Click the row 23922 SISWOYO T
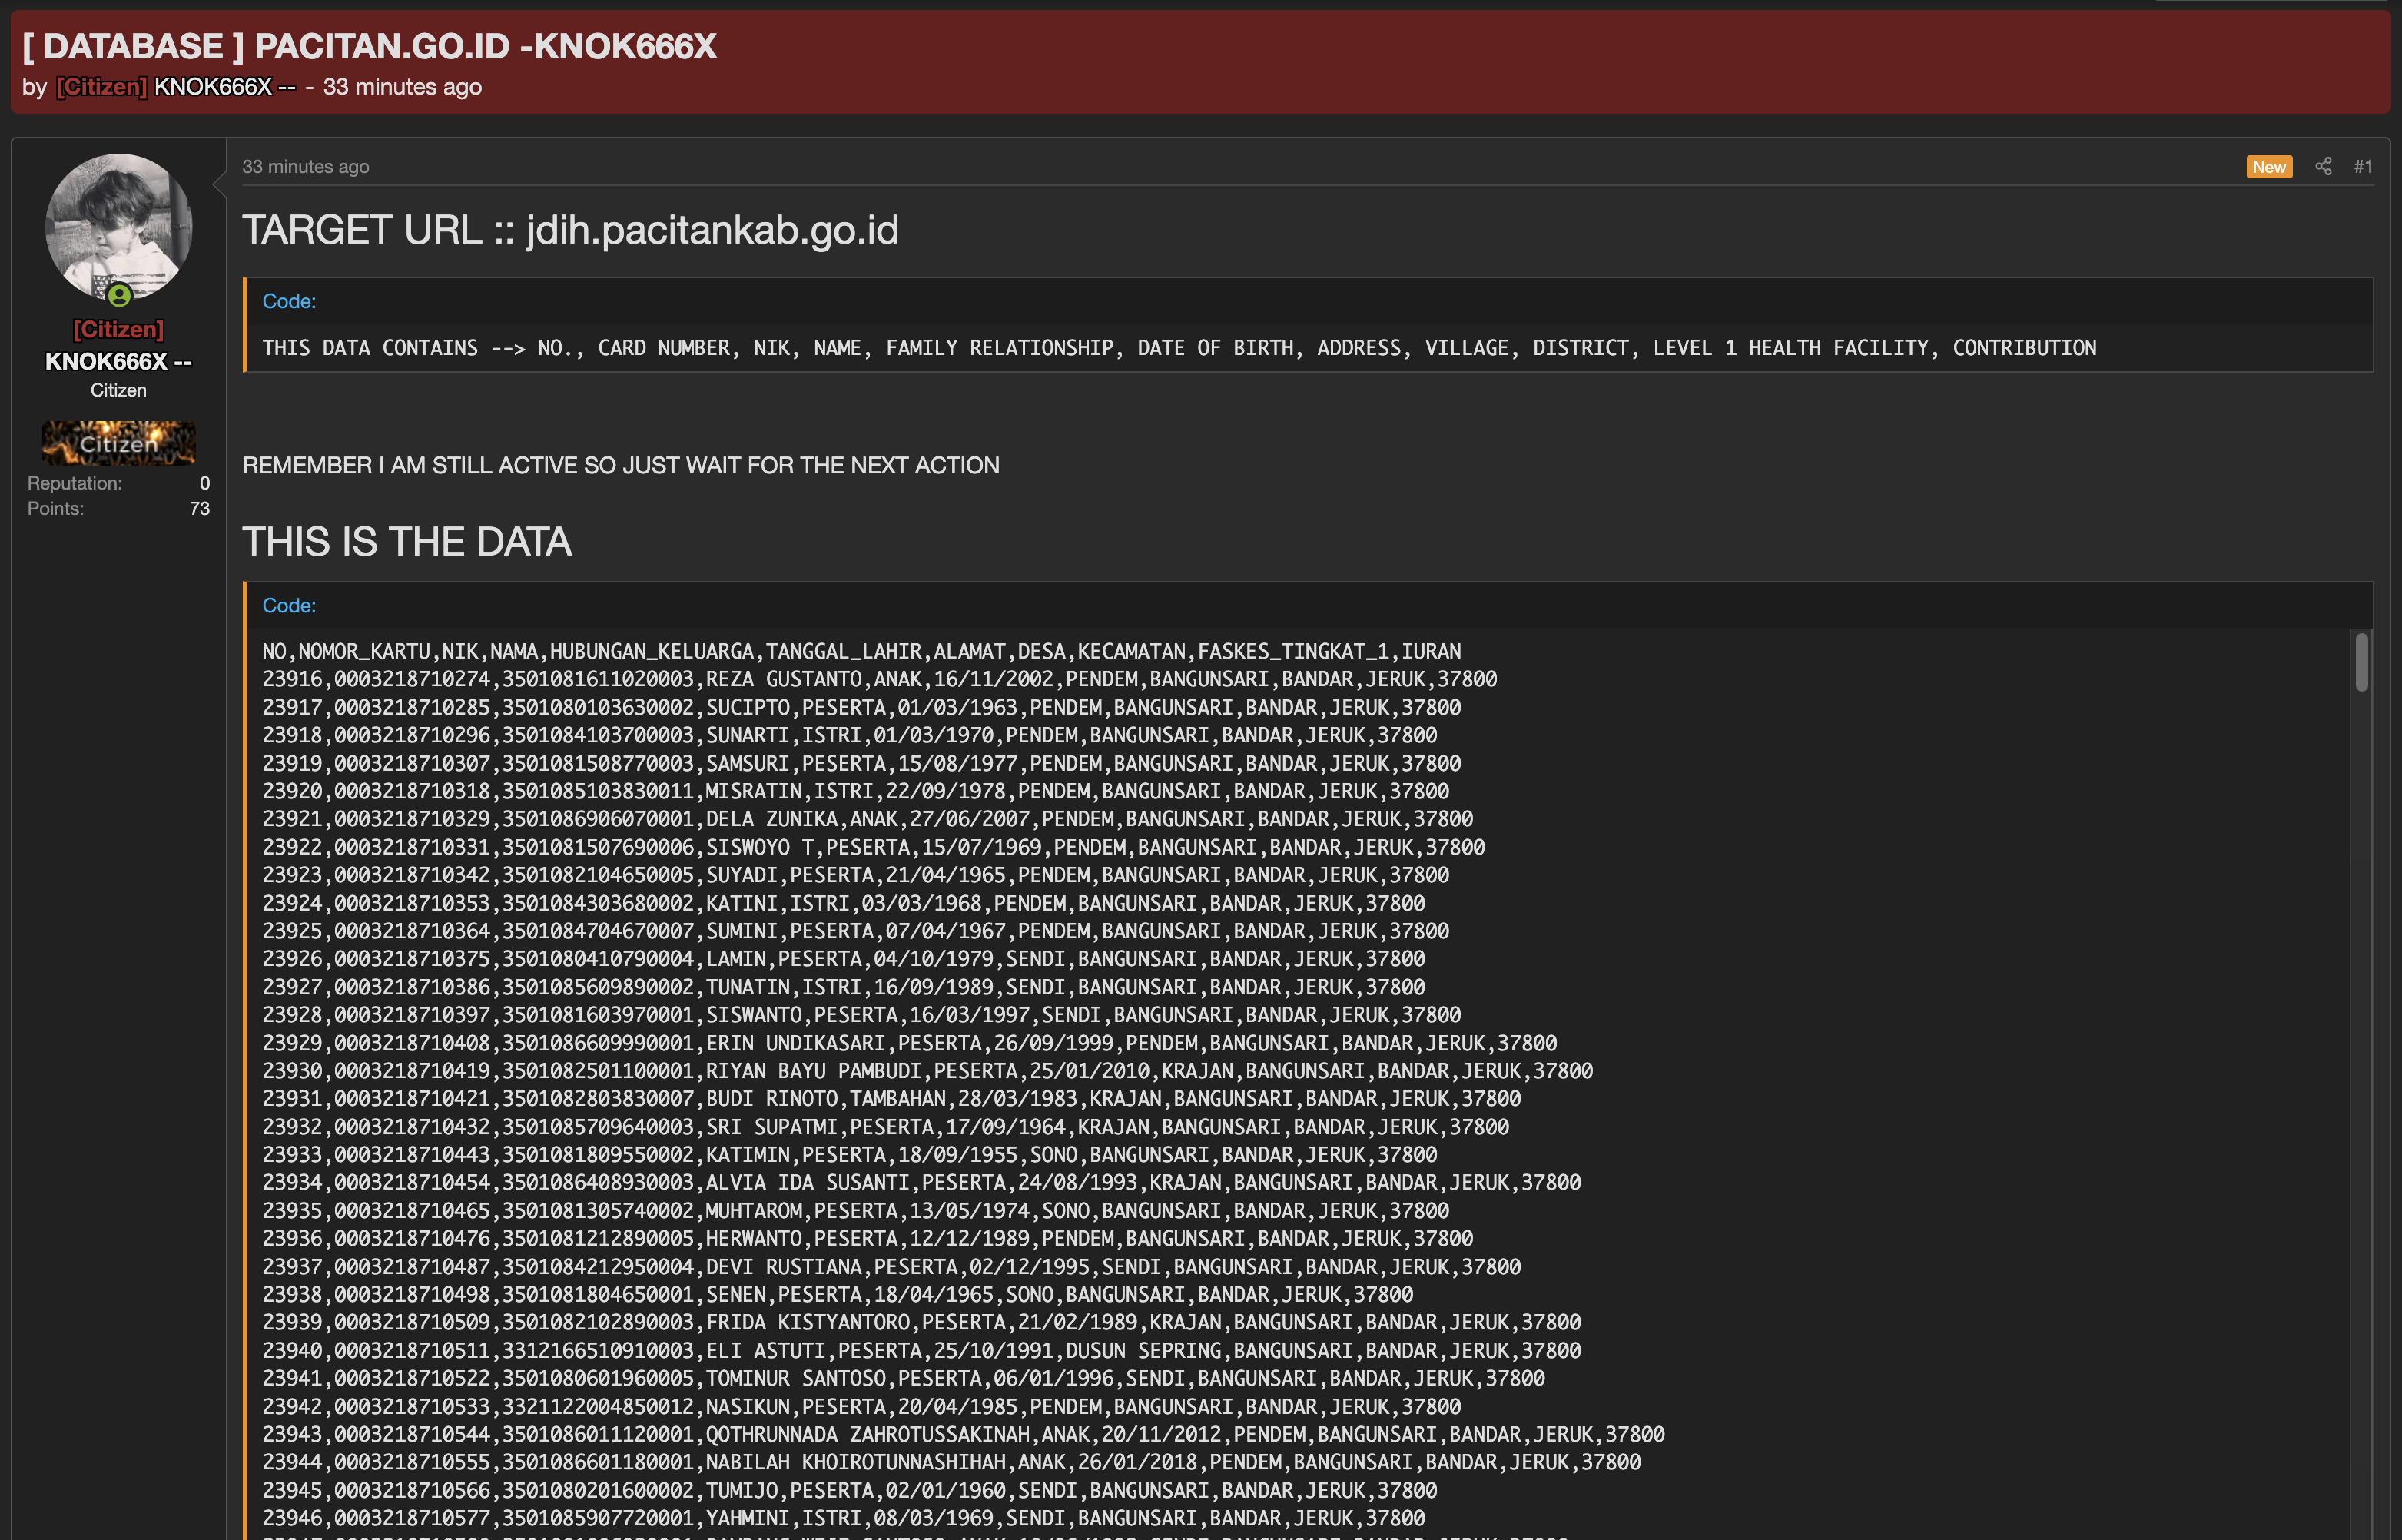2402x1540 pixels. tap(873, 847)
